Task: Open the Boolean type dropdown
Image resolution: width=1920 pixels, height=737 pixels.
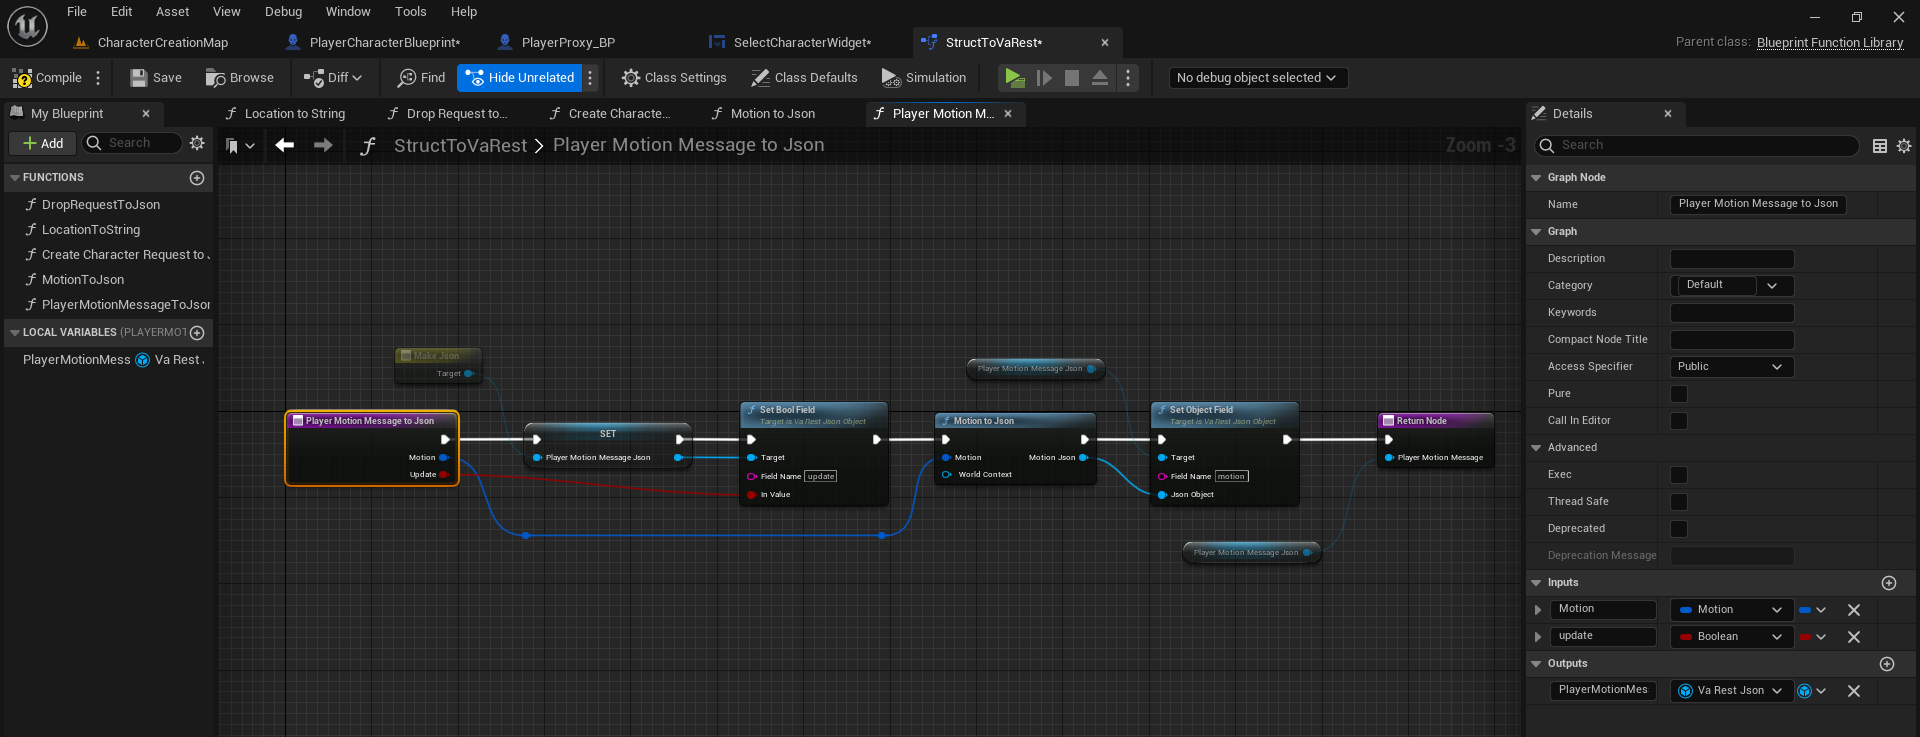Action: click(1732, 637)
